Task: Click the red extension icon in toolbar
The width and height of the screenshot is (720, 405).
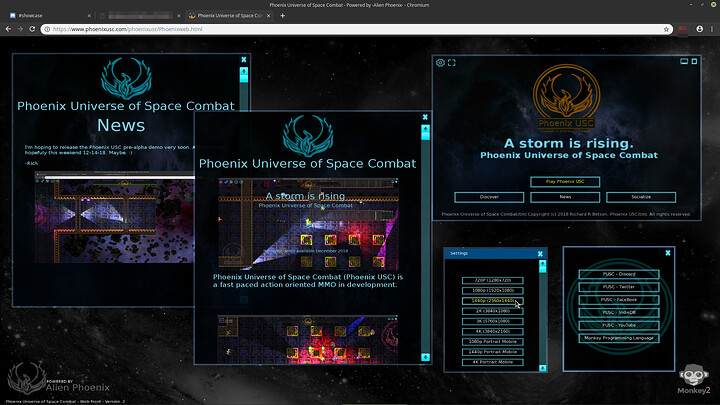Action: pos(682,29)
